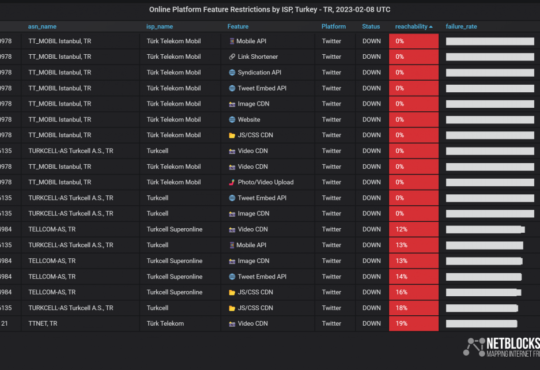Click the 12% reachability red cell

tap(414, 229)
